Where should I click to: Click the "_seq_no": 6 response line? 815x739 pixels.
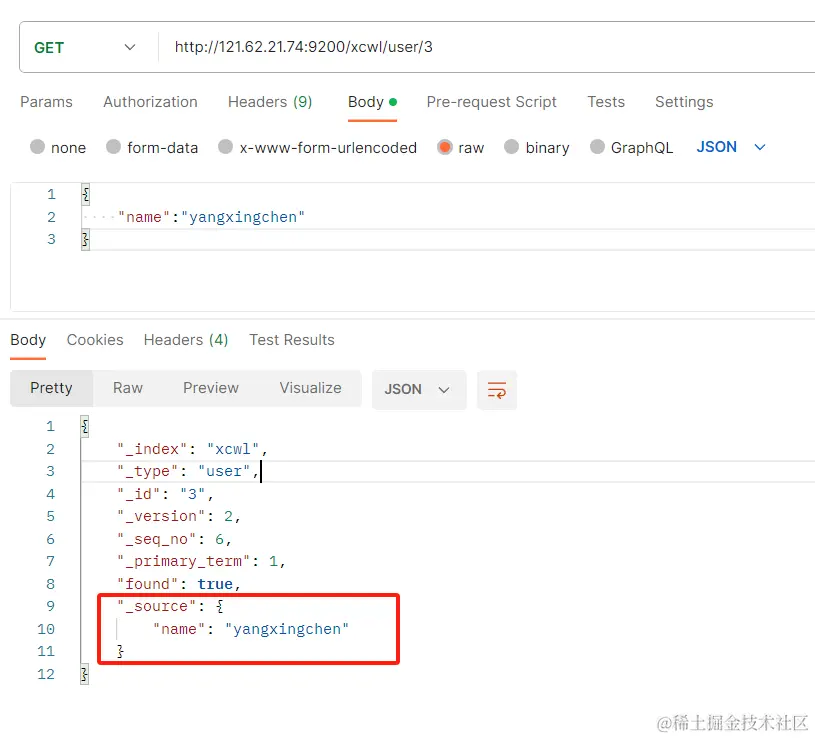175,539
